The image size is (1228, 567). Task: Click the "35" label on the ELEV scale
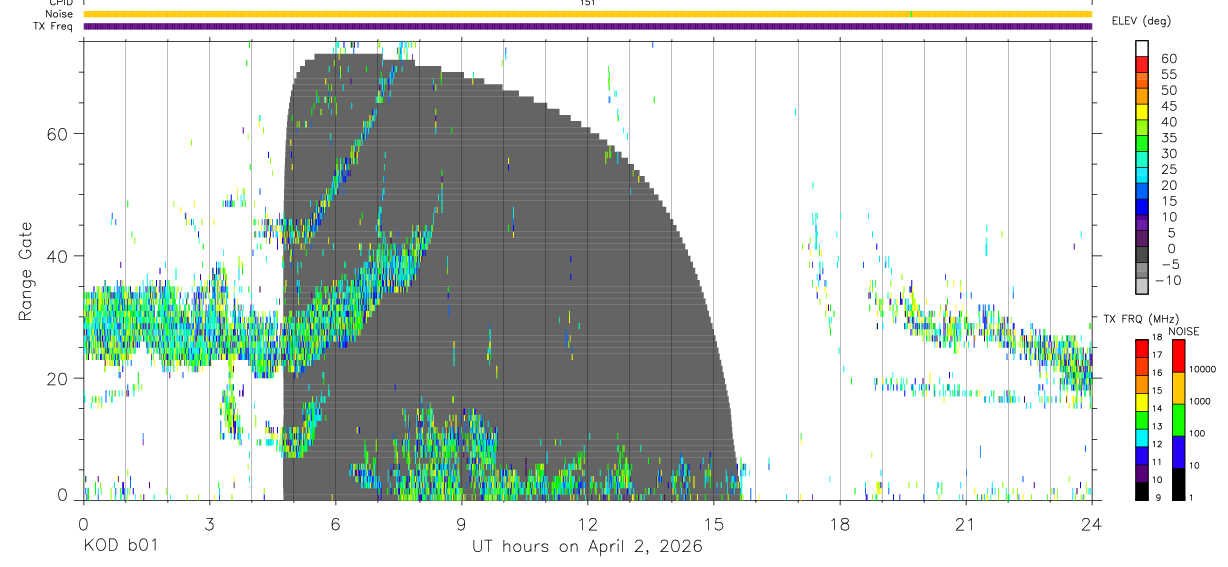click(x=1167, y=137)
